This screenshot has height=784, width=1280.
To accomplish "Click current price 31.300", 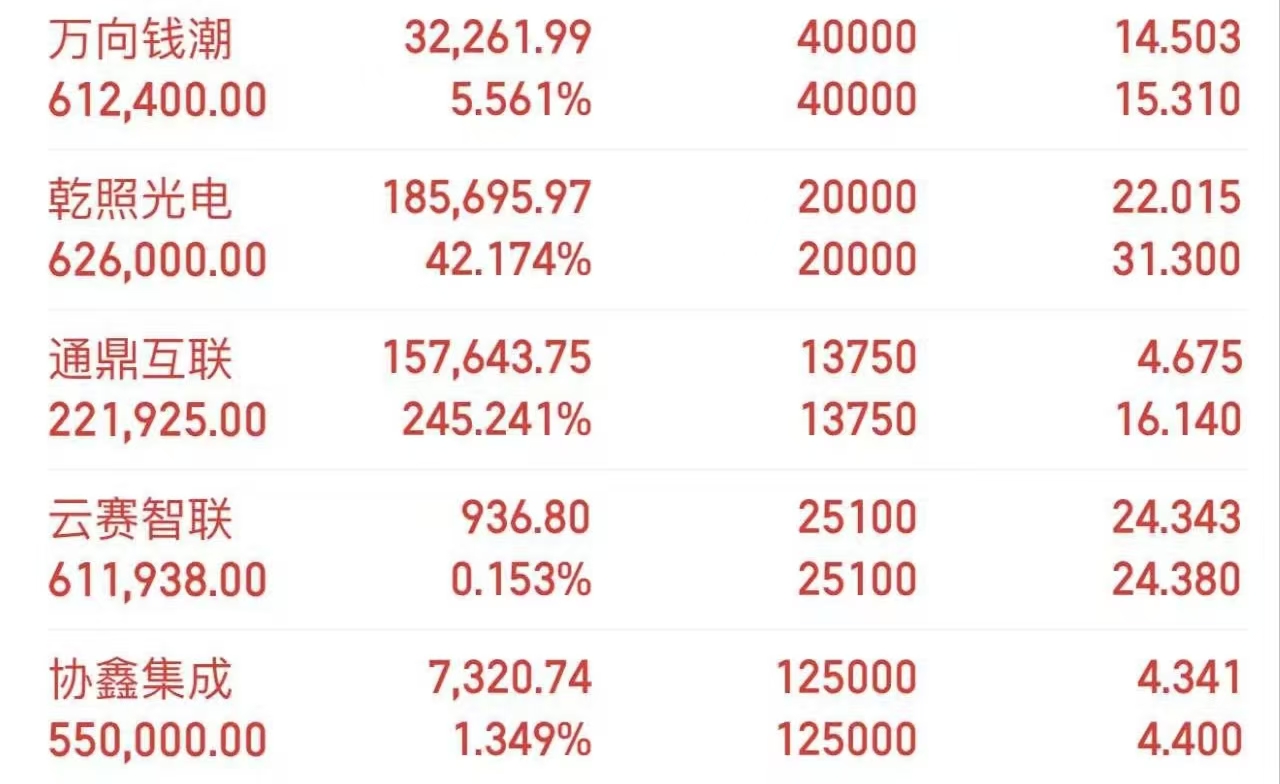I will pos(1176,260).
